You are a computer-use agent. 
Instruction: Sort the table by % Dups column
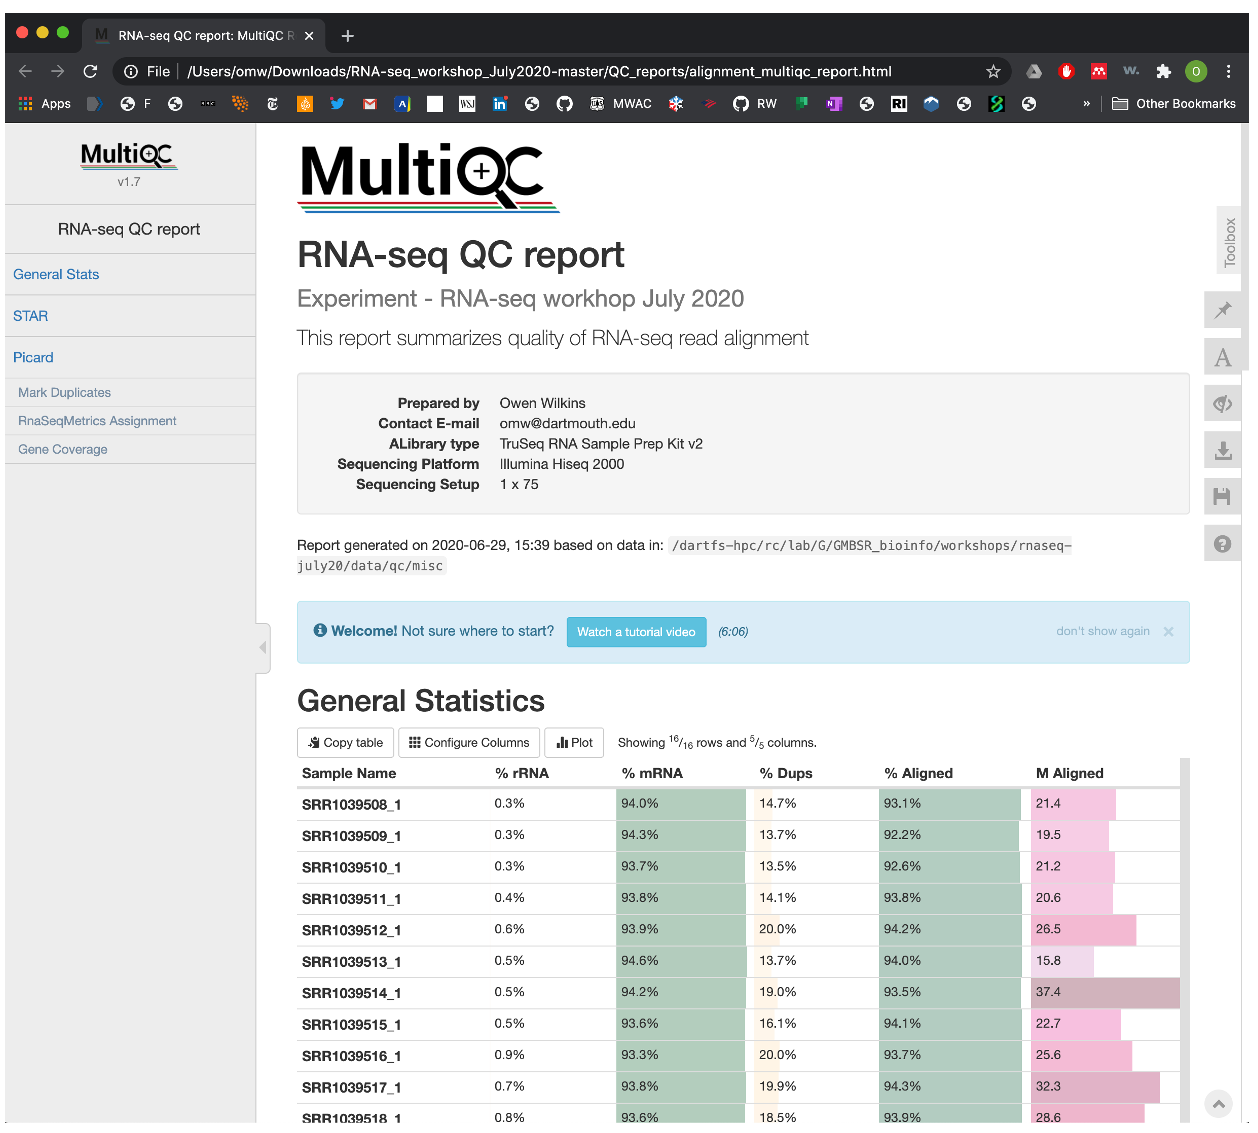[x=786, y=773]
